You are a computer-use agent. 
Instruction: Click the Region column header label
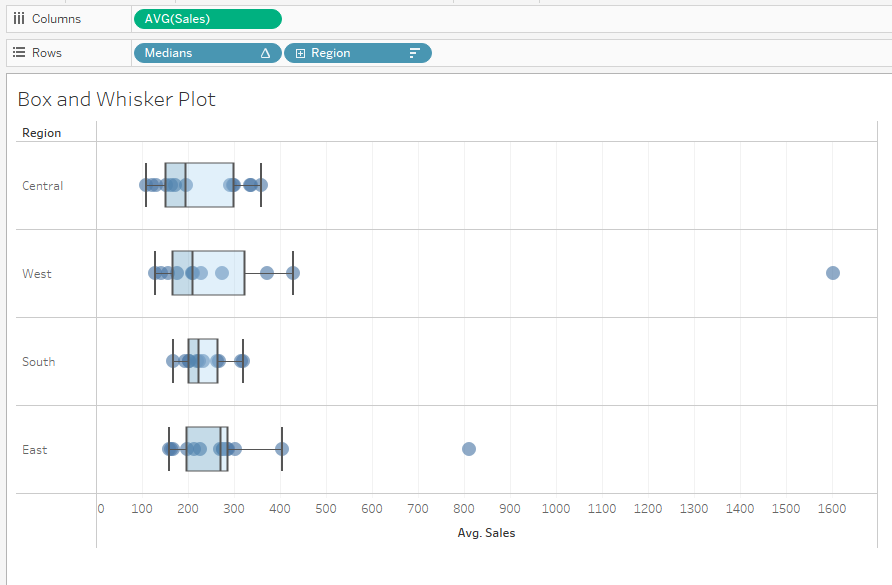42,133
